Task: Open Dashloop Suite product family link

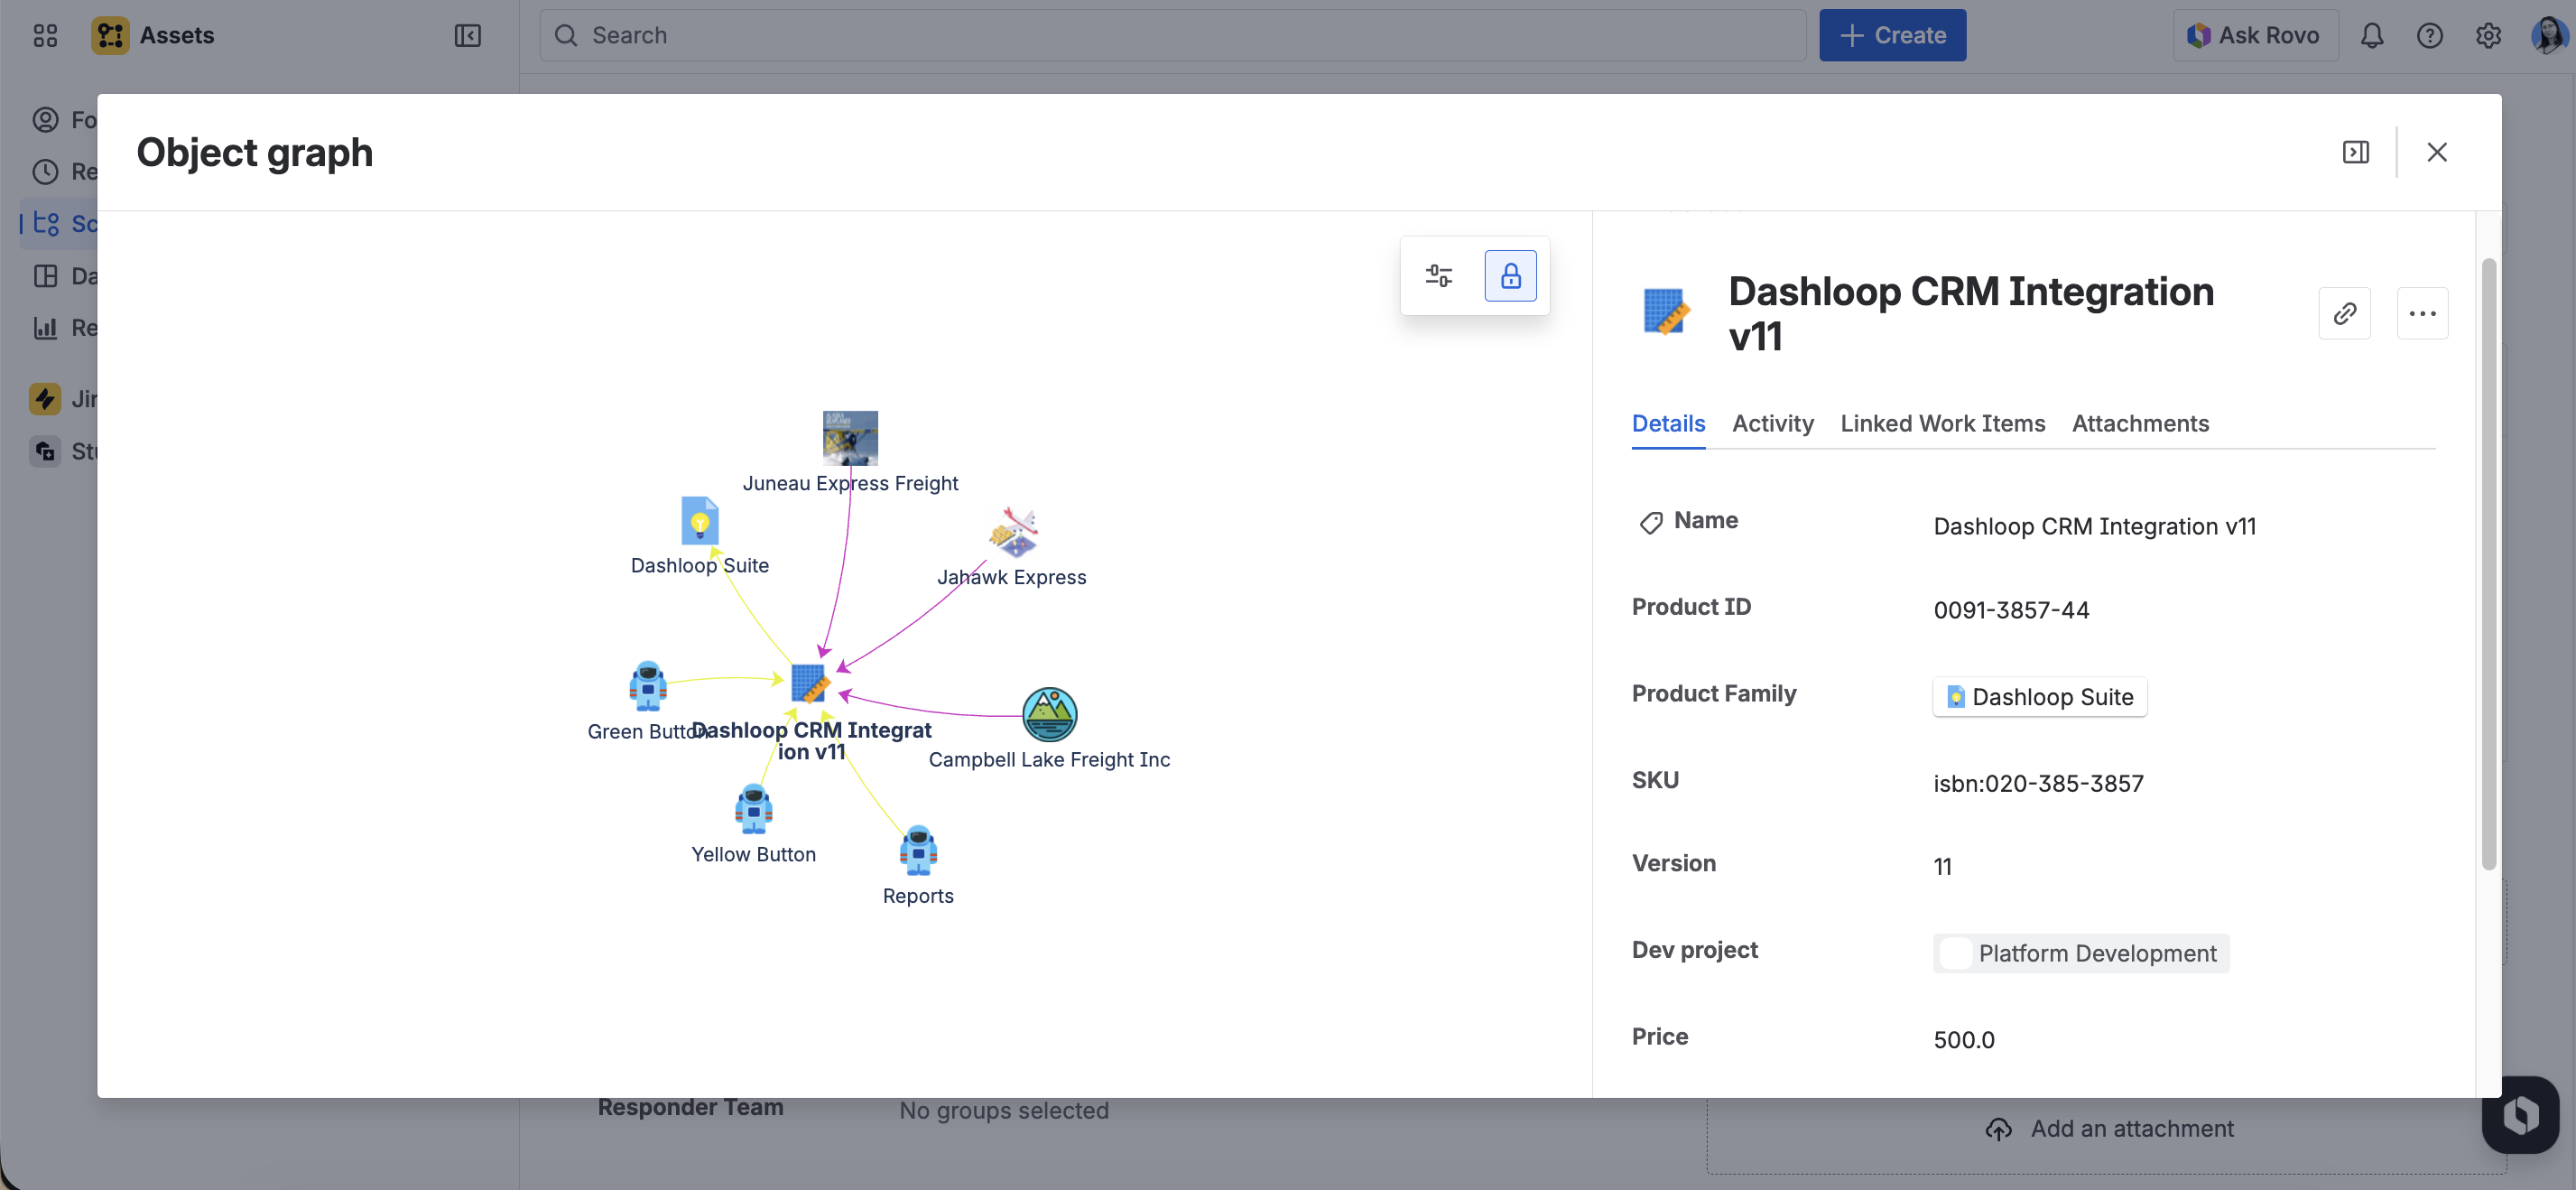Action: tap(2039, 697)
